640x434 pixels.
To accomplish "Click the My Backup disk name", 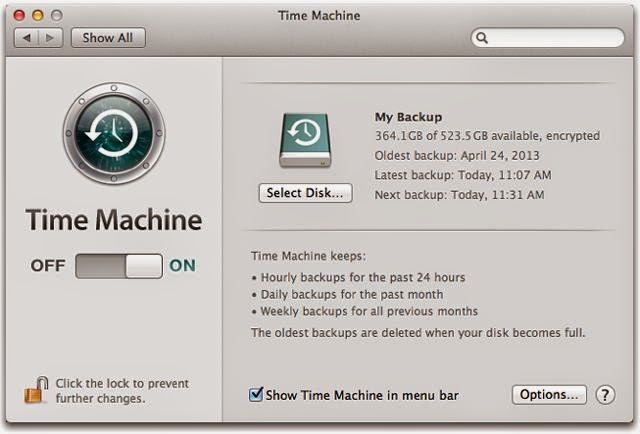I will pos(408,117).
